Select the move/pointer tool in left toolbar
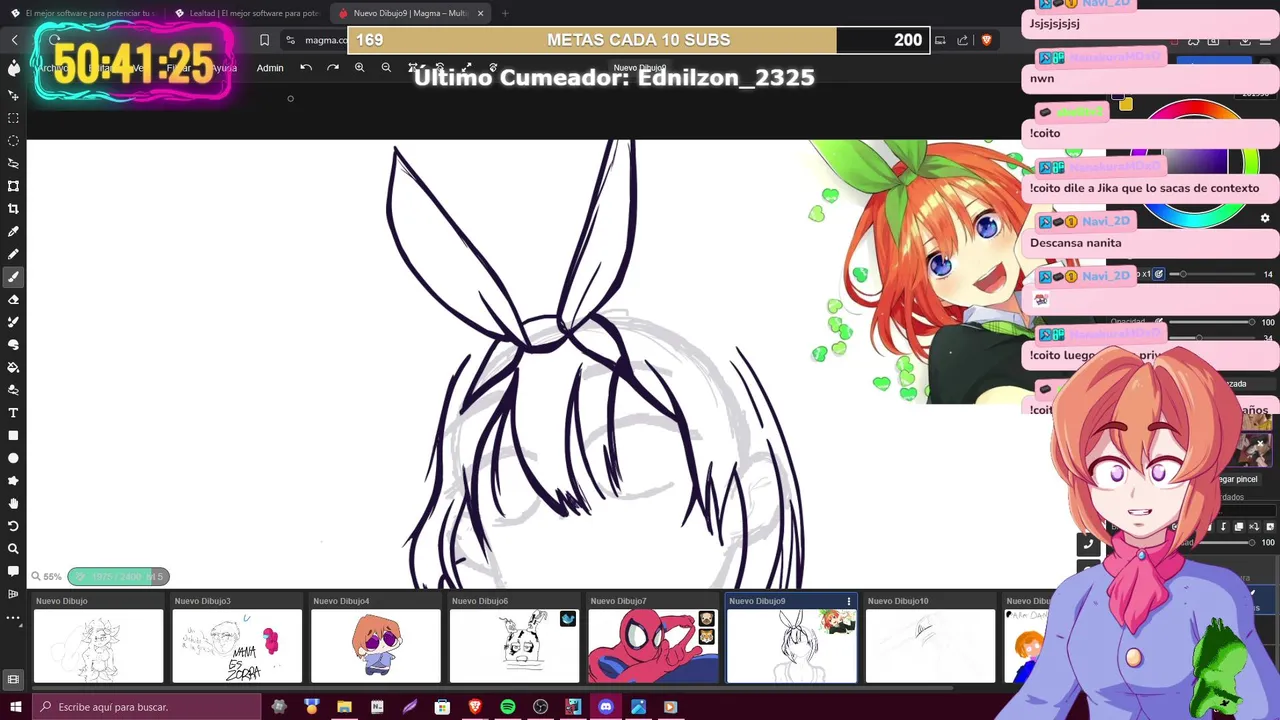The height and width of the screenshot is (720, 1280). pos(13,96)
